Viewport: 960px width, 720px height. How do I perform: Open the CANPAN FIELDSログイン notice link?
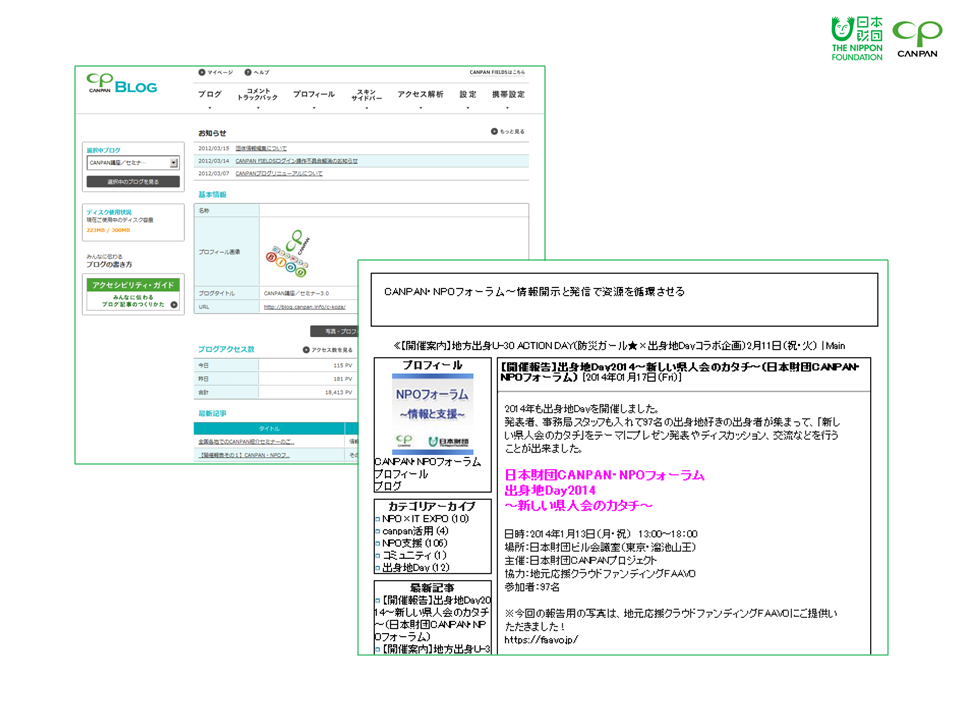click(x=296, y=161)
